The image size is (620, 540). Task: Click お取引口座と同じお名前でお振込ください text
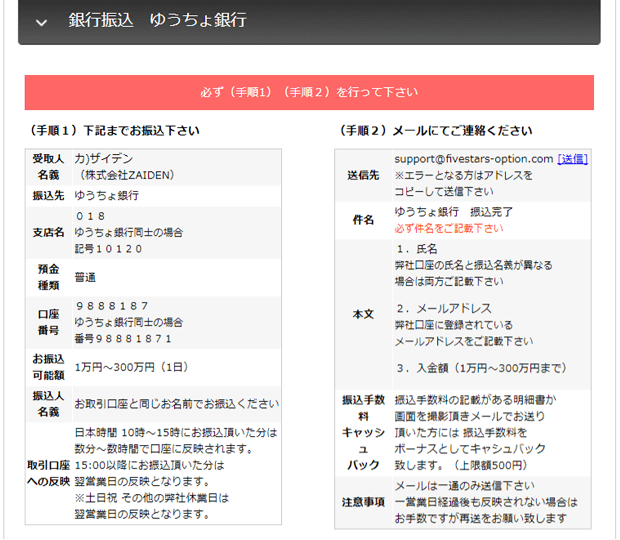177,404
